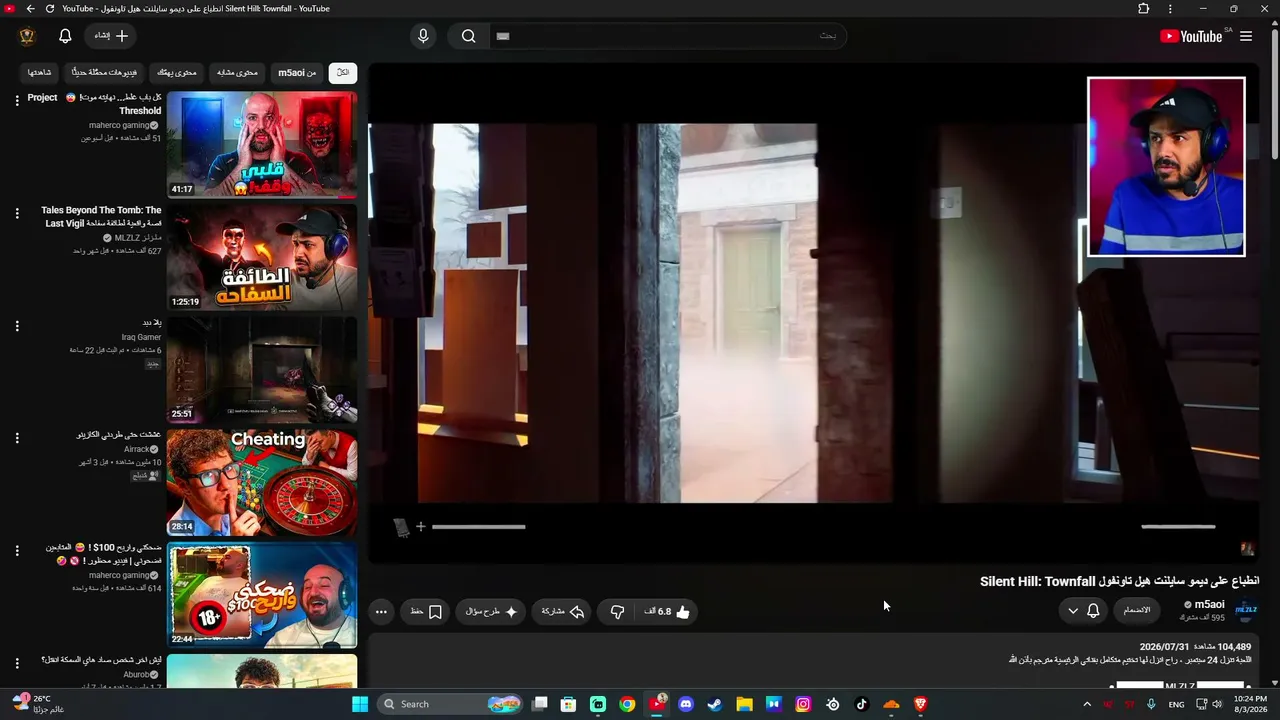Select the 'محتوى يهمّك' filter chip
The image size is (1280, 720).
pyautogui.click(x=178, y=72)
